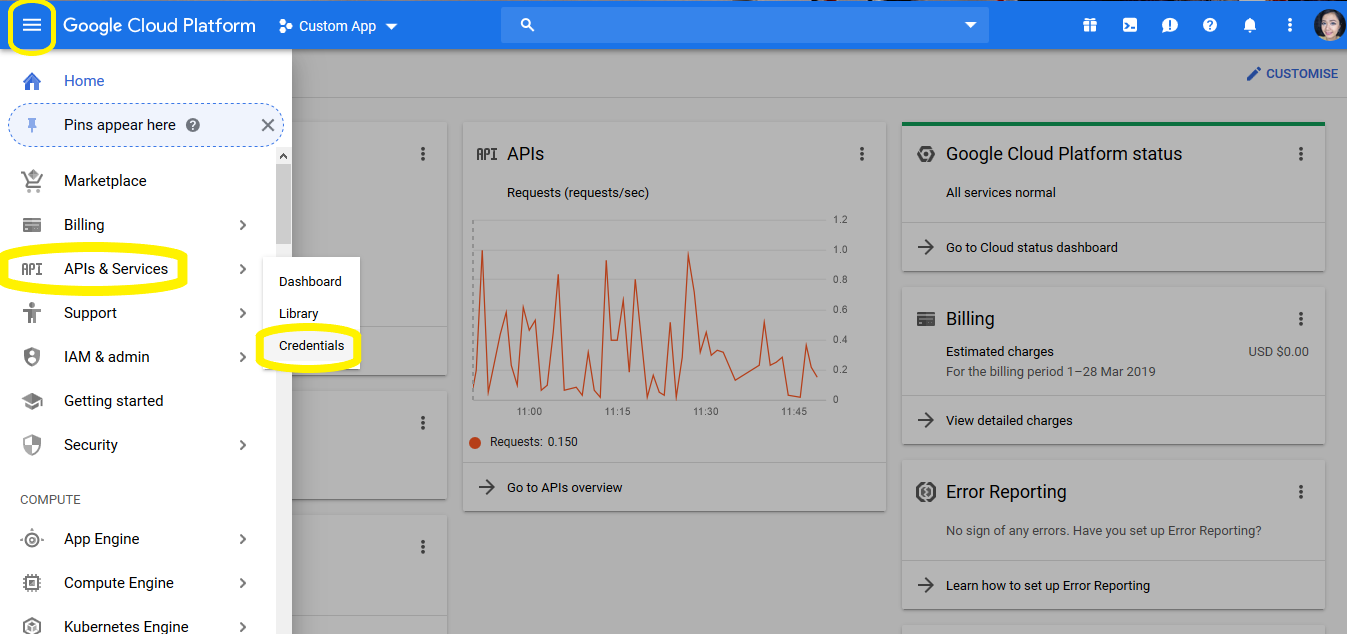Screen dimensions: 1347x634
Task: Click the top search input field
Action: (740, 25)
